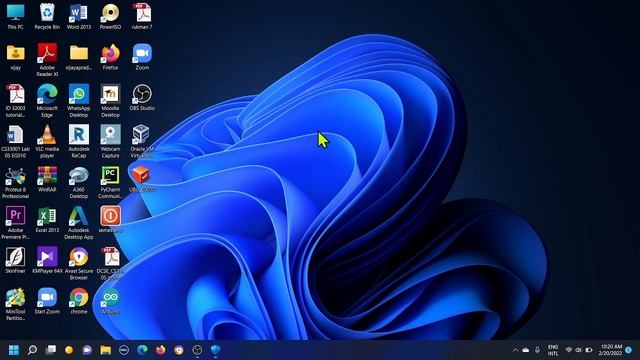Screen dimensions: 640x360
Task: Open OBS Studio desktop shortcut
Action: click(x=142, y=98)
